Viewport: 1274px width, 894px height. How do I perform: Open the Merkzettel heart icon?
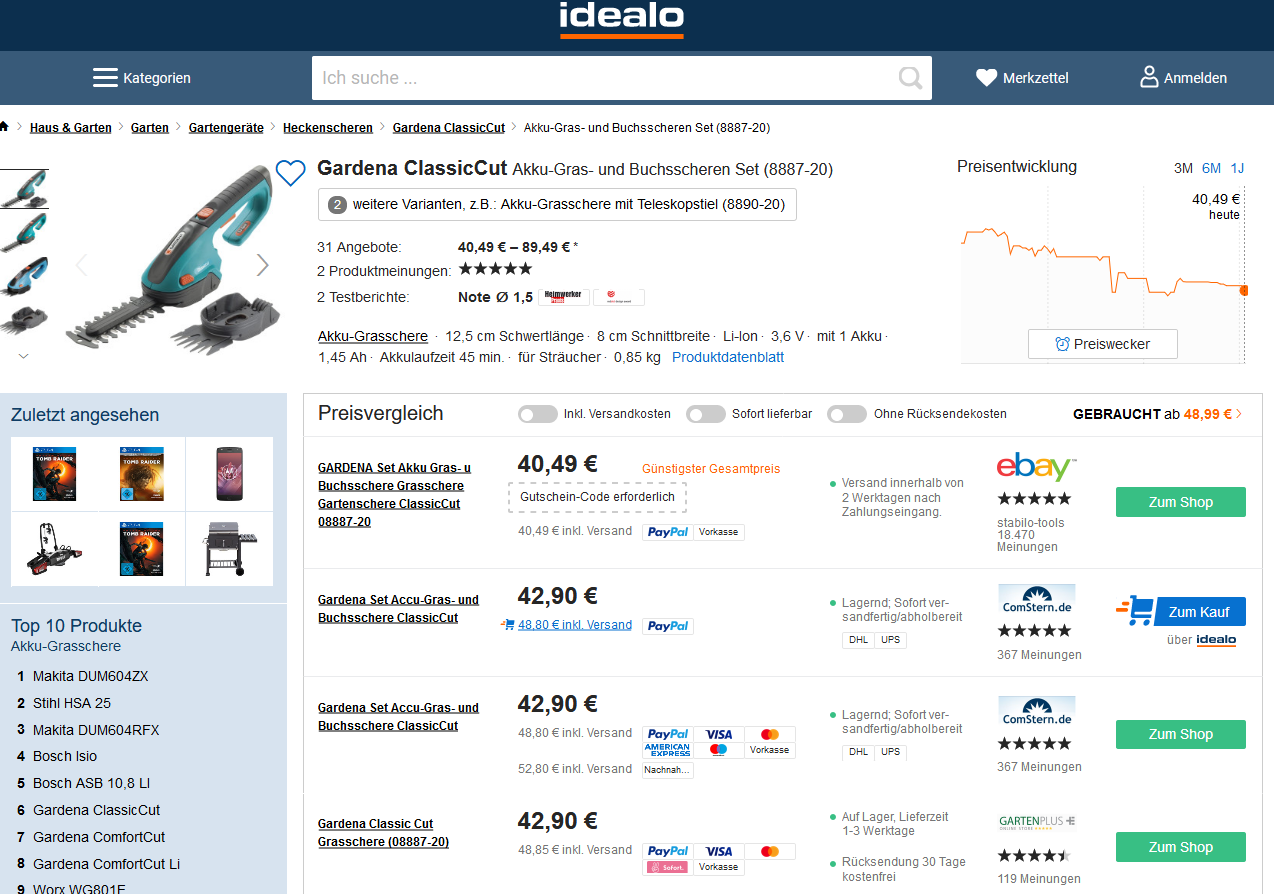987,78
